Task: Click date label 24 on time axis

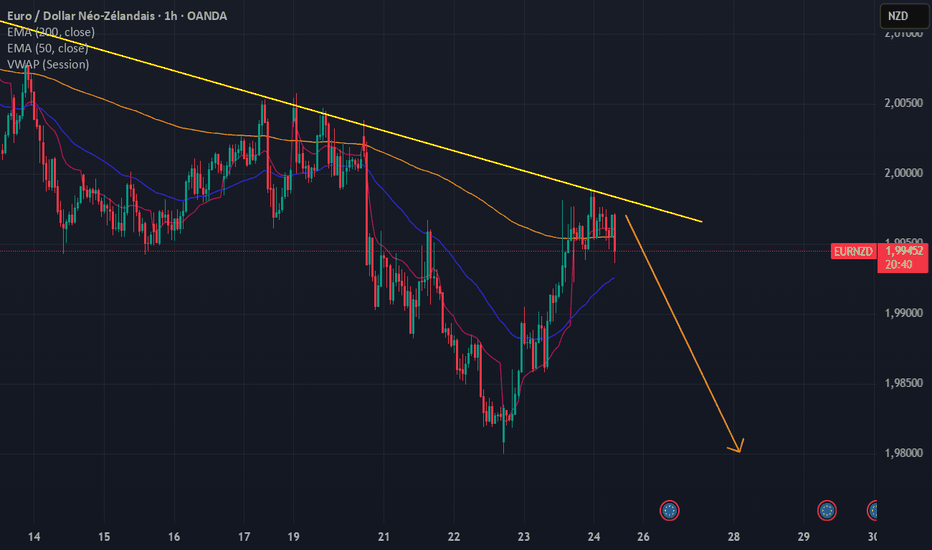Action: click(x=594, y=537)
